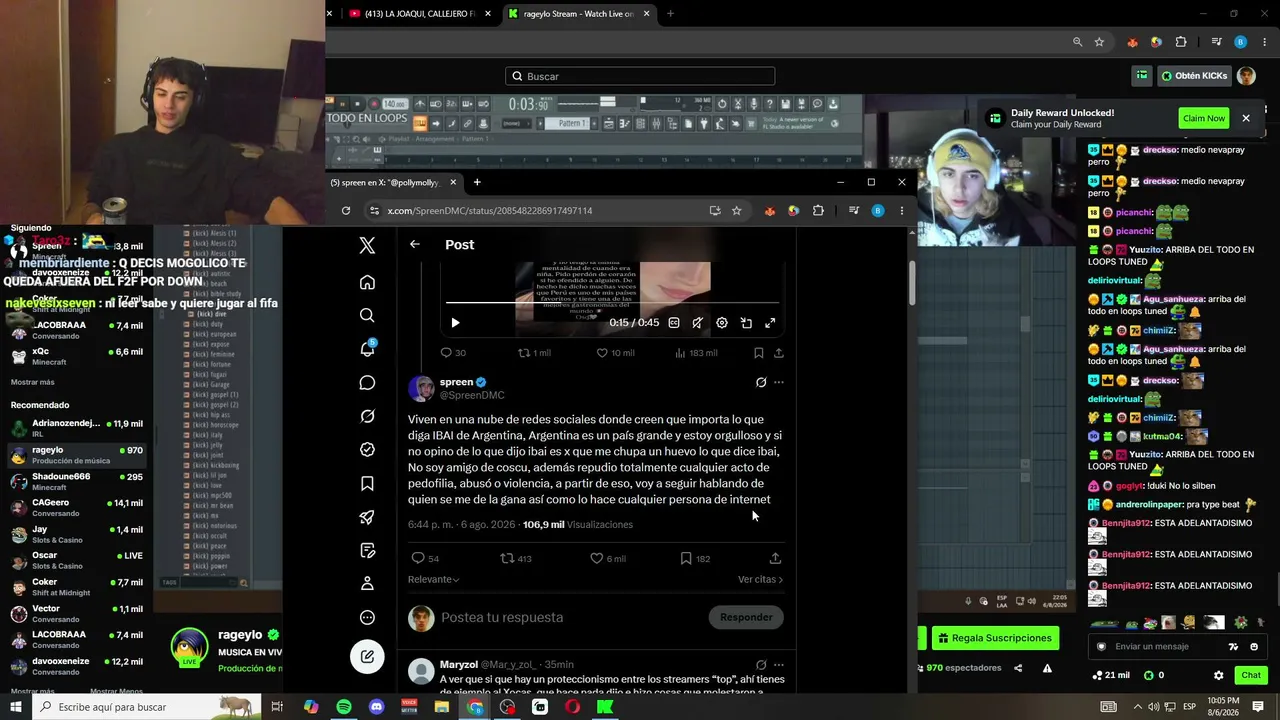Send message with green Chat button
The image size is (1280, 720).
click(1251, 675)
